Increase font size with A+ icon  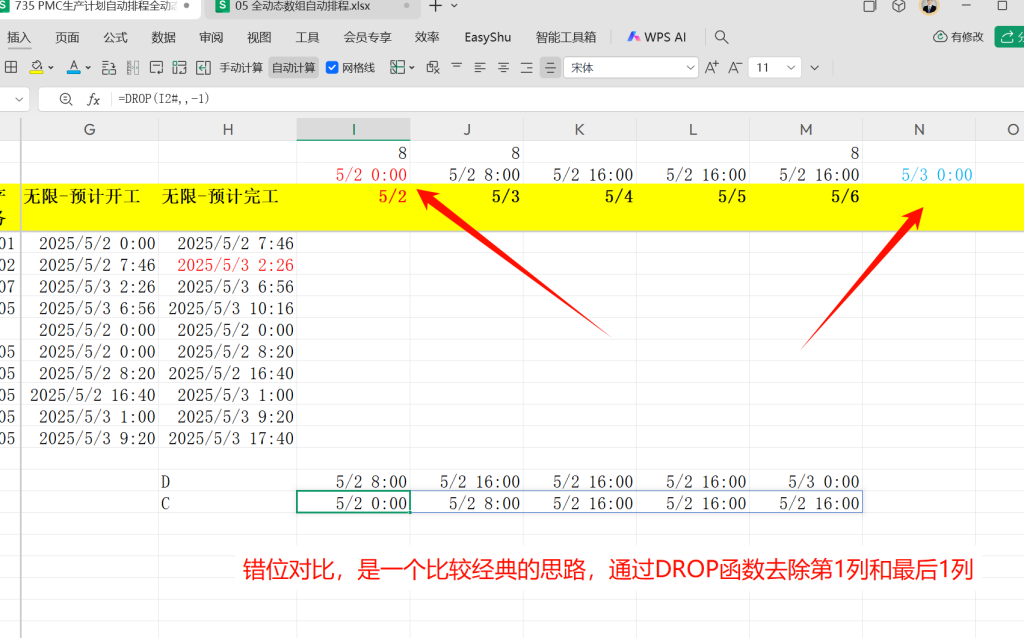point(712,67)
